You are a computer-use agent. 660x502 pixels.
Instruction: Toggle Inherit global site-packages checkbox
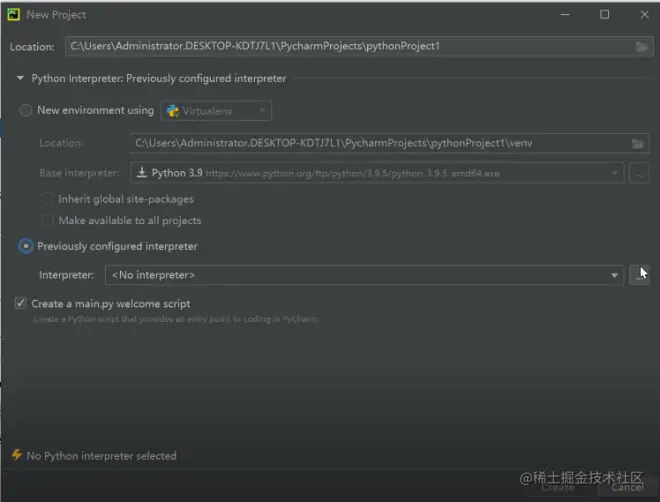point(47,199)
